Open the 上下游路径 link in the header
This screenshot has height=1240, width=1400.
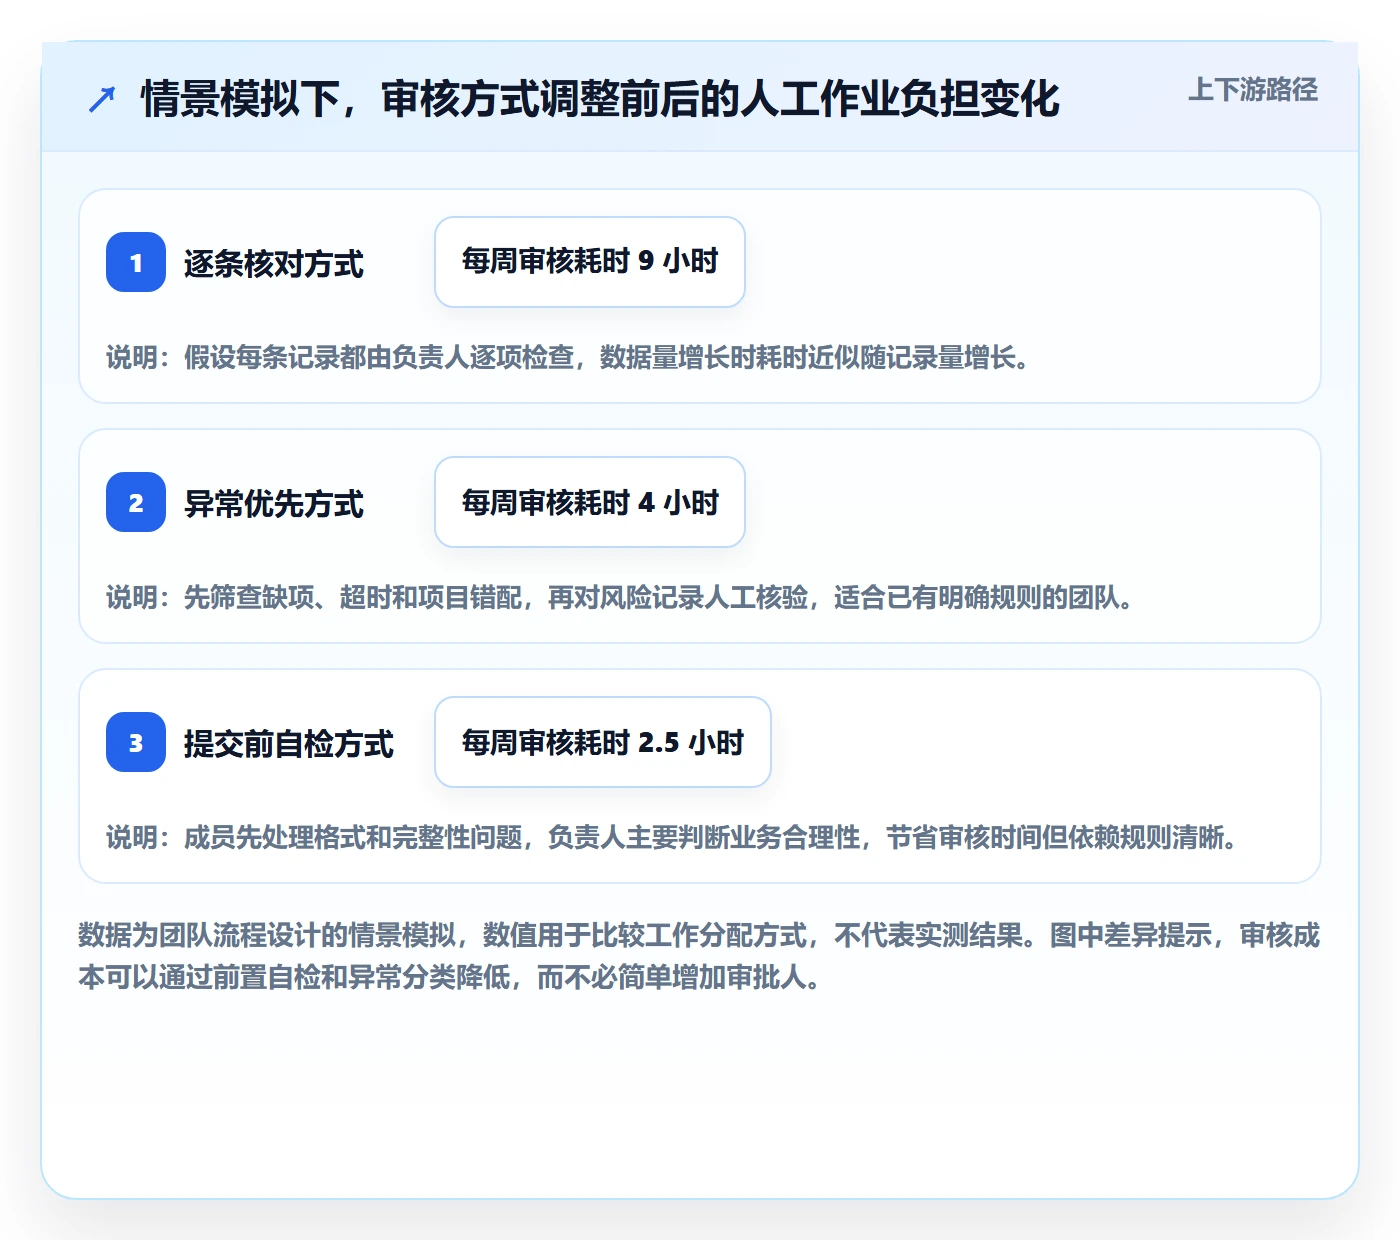click(x=1252, y=90)
